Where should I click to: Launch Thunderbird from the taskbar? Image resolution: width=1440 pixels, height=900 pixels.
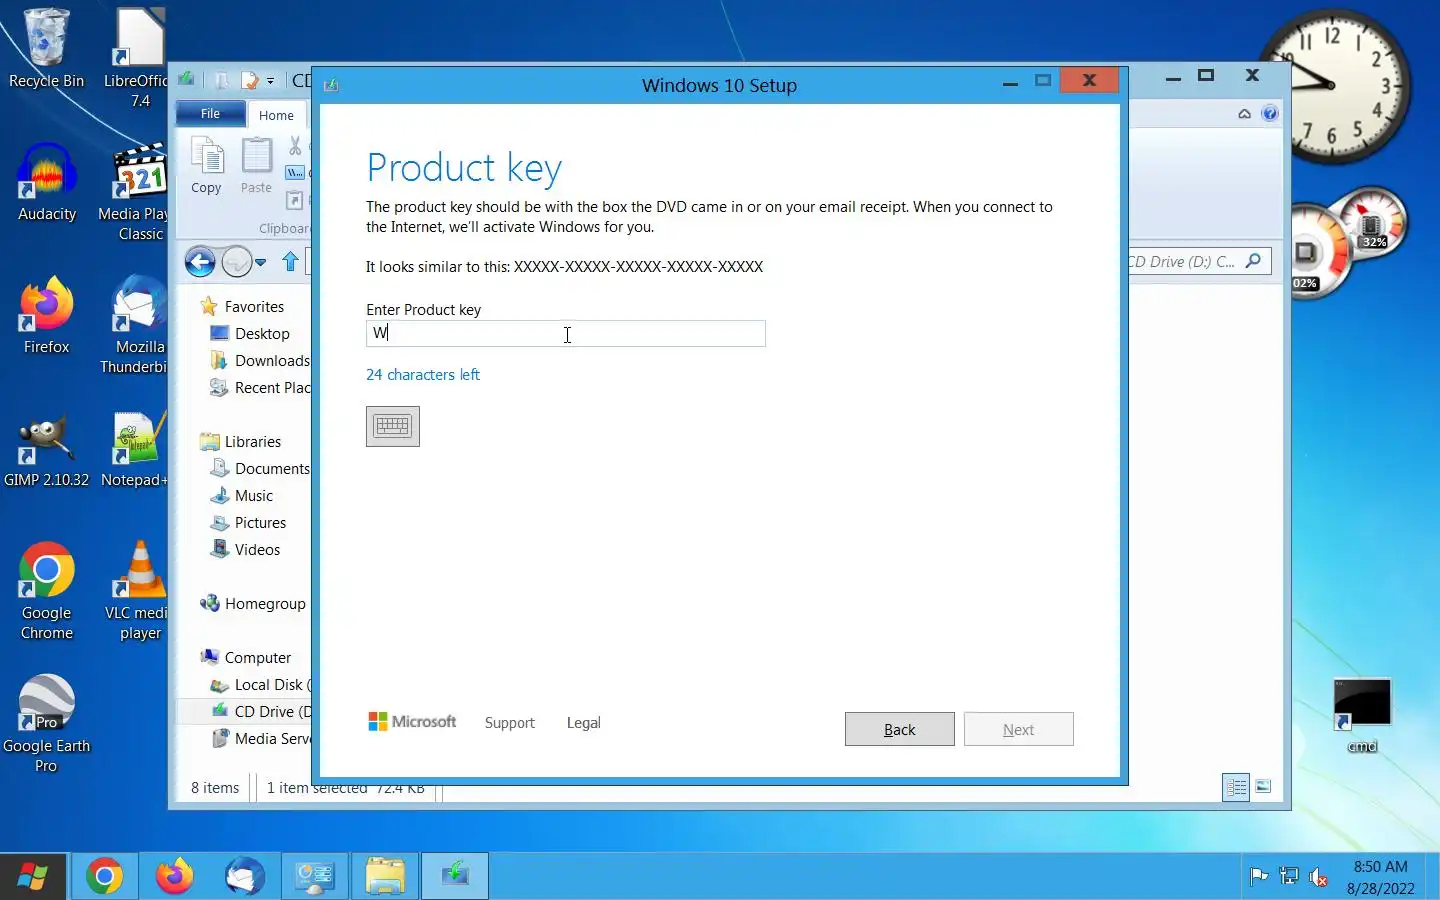click(245, 877)
